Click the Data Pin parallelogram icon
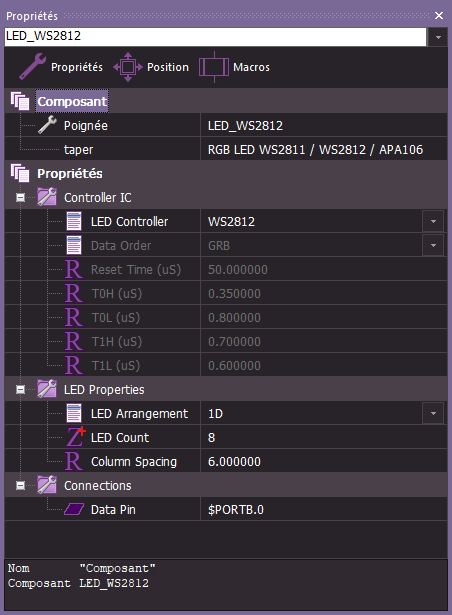 [x=74, y=509]
